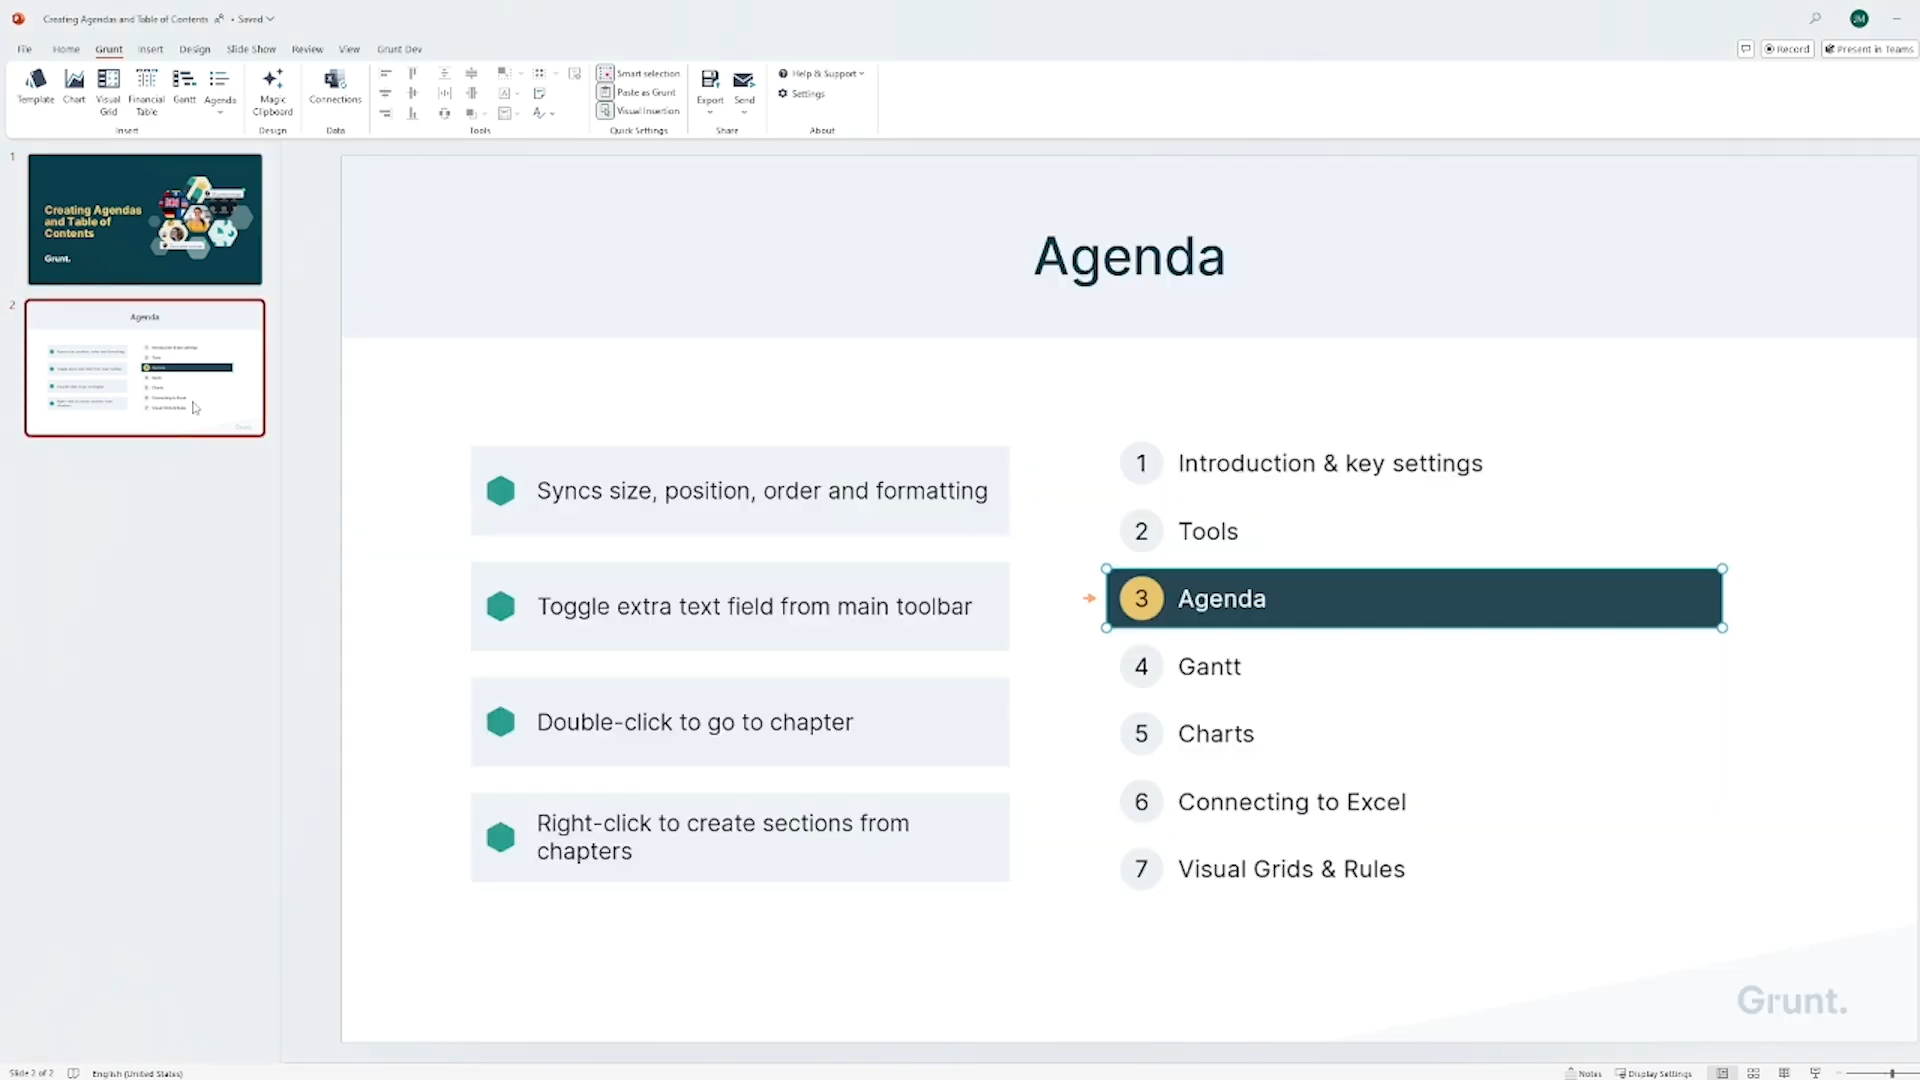The width and height of the screenshot is (1920, 1080).
Task: Select slide 1 thumbnail
Action: pos(145,219)
